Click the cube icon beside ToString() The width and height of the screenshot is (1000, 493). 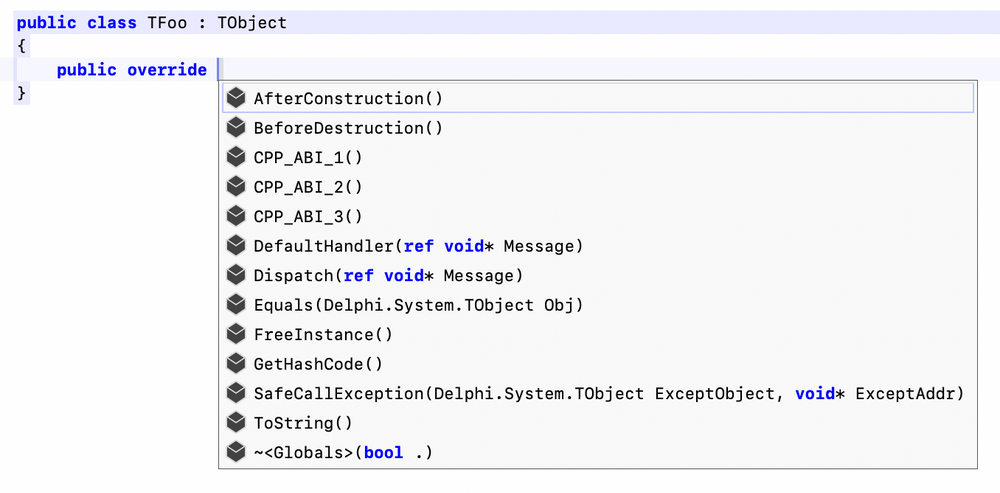tap(236, 423)
